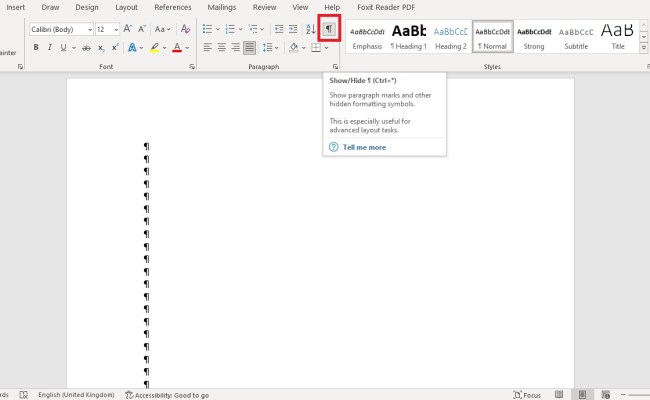
Task: Toggle Underline formatting
Action: pos(63,48)
